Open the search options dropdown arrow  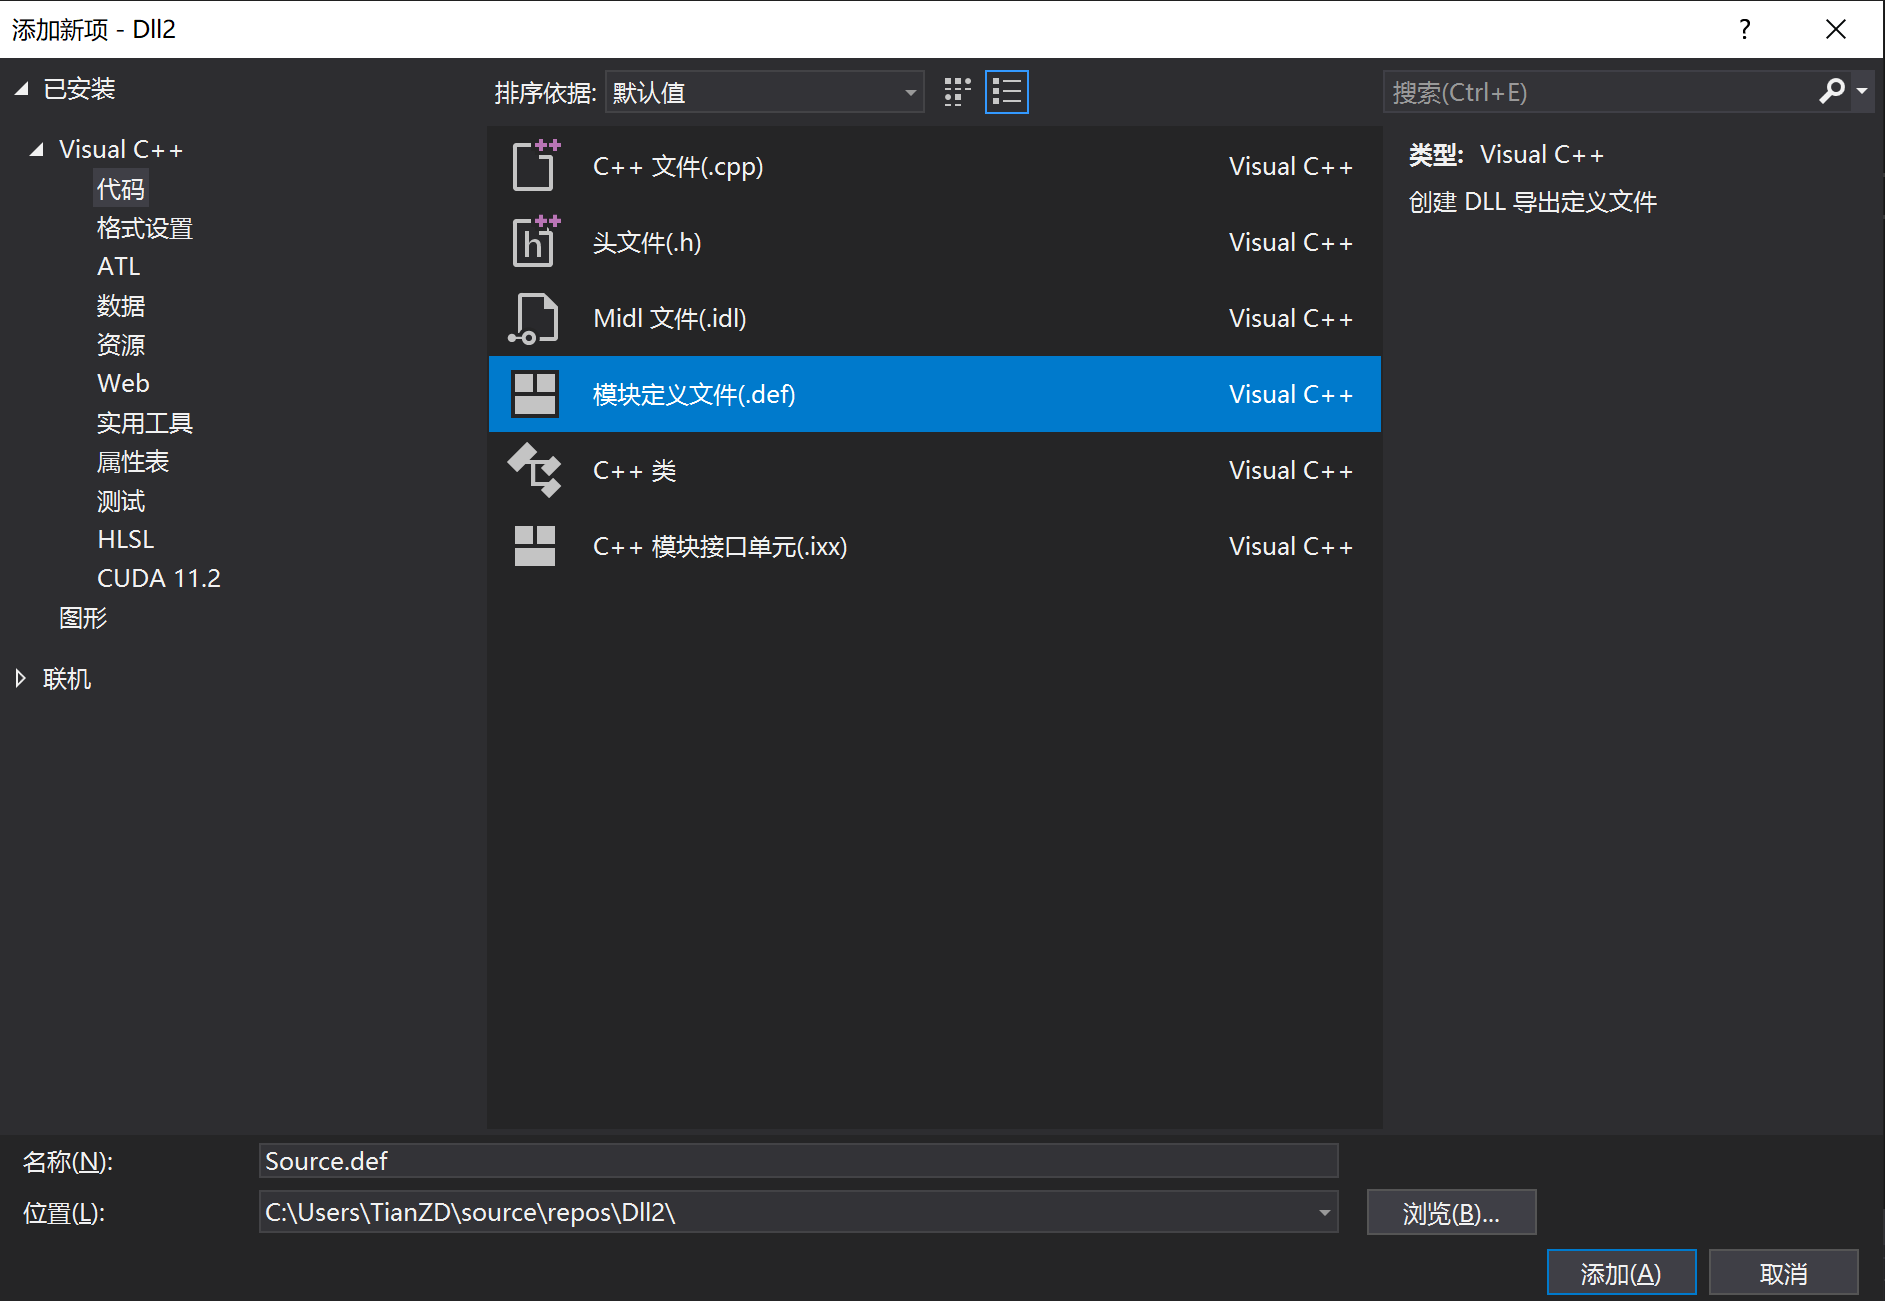click(x=1862, y=92)
